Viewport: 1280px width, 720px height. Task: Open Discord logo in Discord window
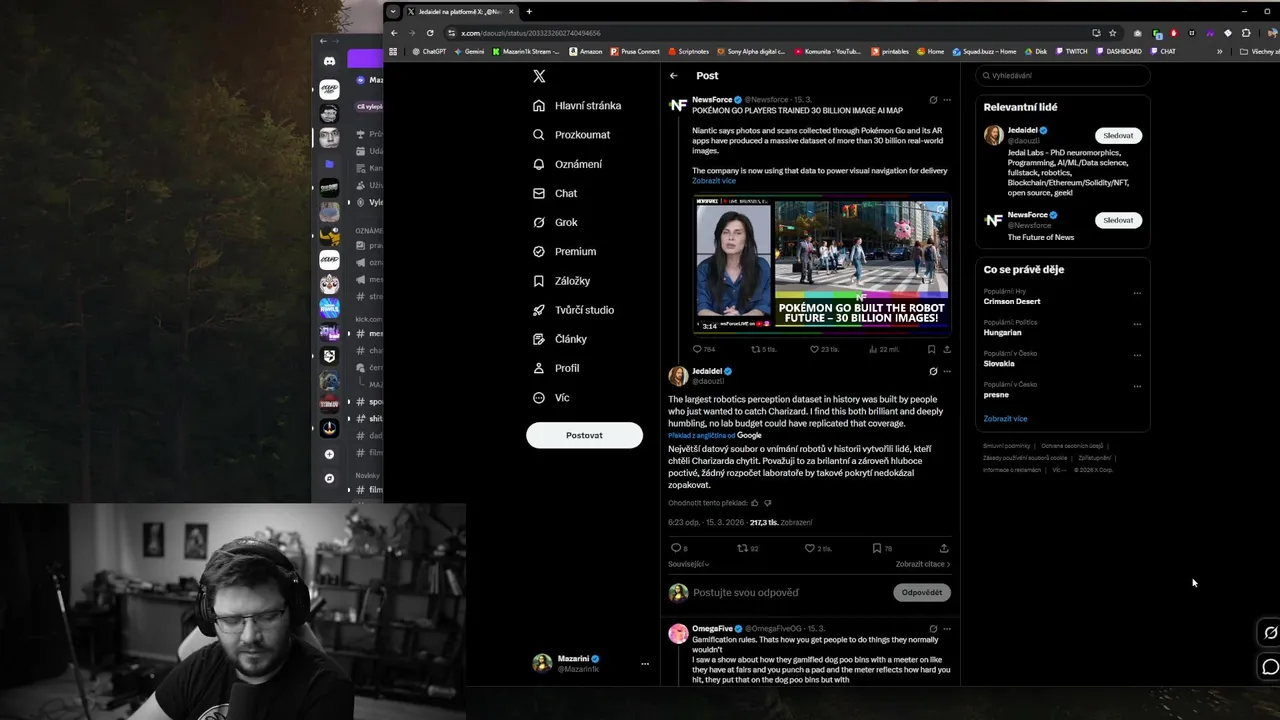click(x=329, y=61)
